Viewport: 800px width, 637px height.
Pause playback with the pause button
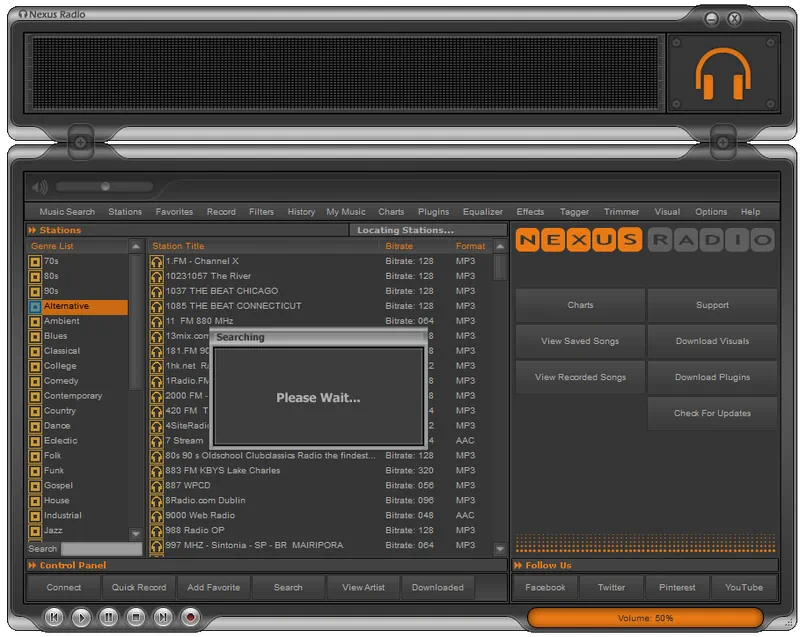(108, 617)
